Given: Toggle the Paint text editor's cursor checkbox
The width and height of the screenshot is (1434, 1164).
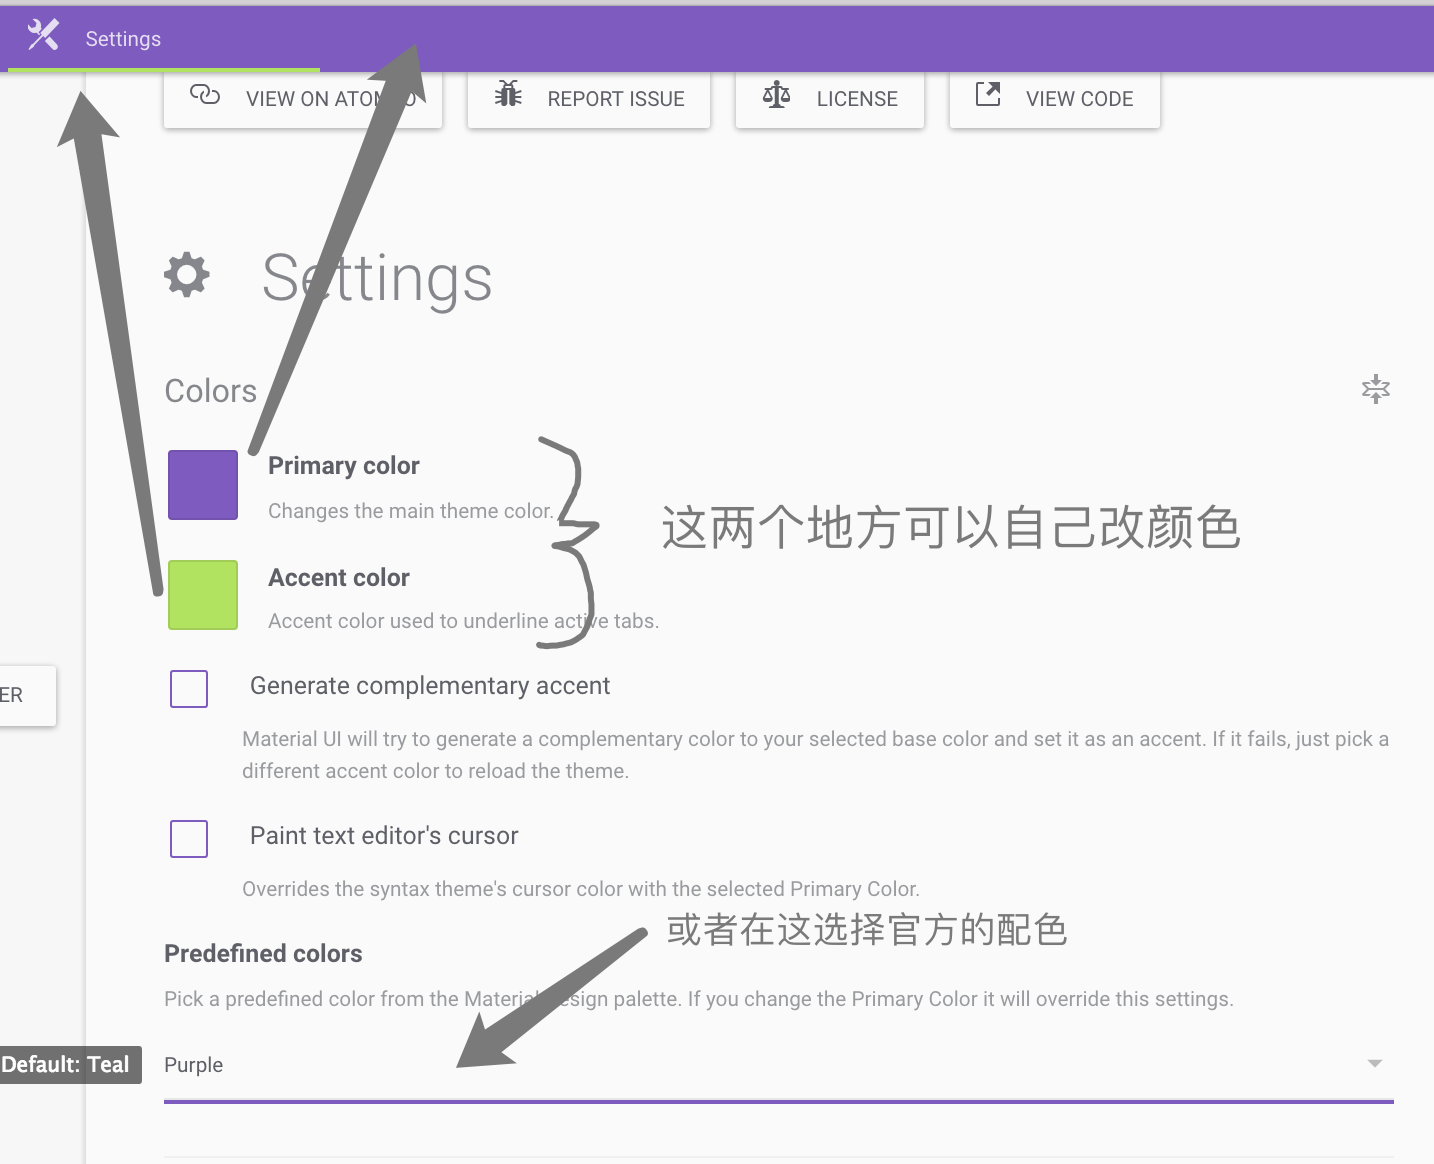Looking at the screenshot, I should click(x=189, y=839).
